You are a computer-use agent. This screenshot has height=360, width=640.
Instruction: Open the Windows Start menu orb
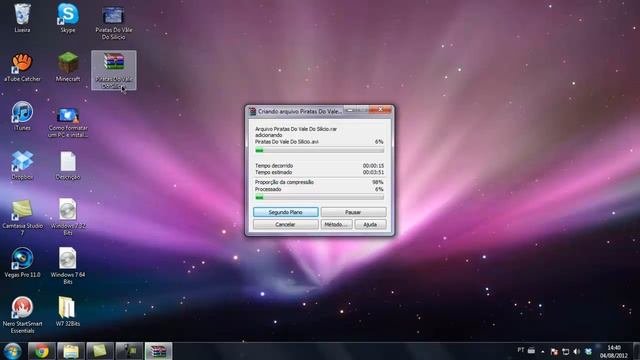12,351
